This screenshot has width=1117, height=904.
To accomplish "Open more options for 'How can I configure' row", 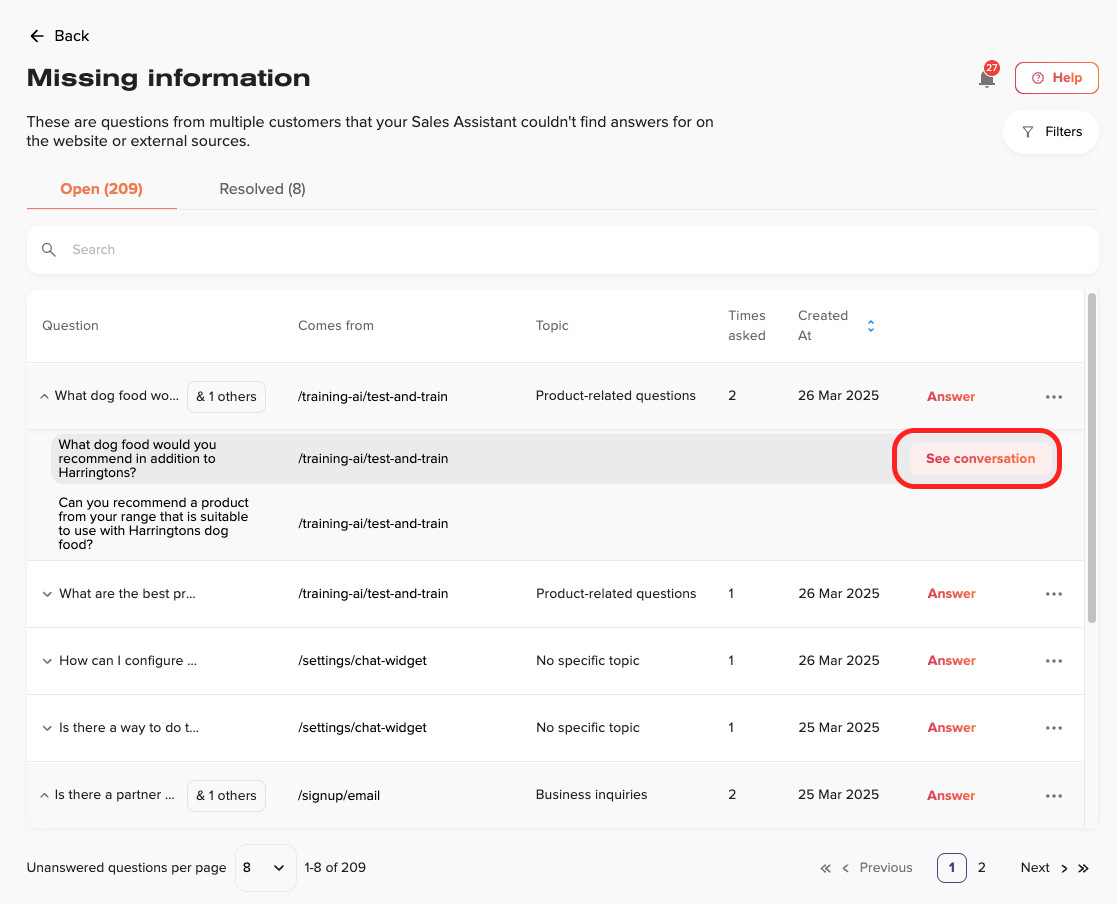I will tap(1054, 661).
